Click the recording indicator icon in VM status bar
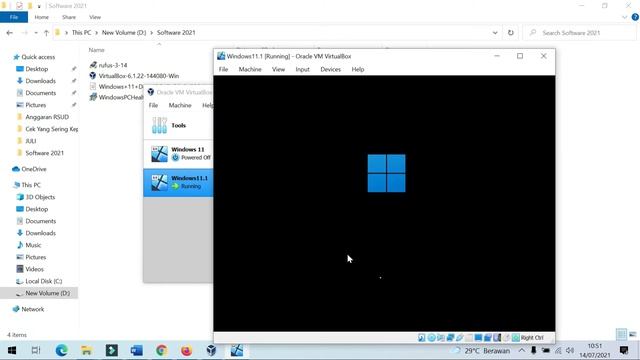The width and height of the screenshot is (640, 360). [488, 338]
